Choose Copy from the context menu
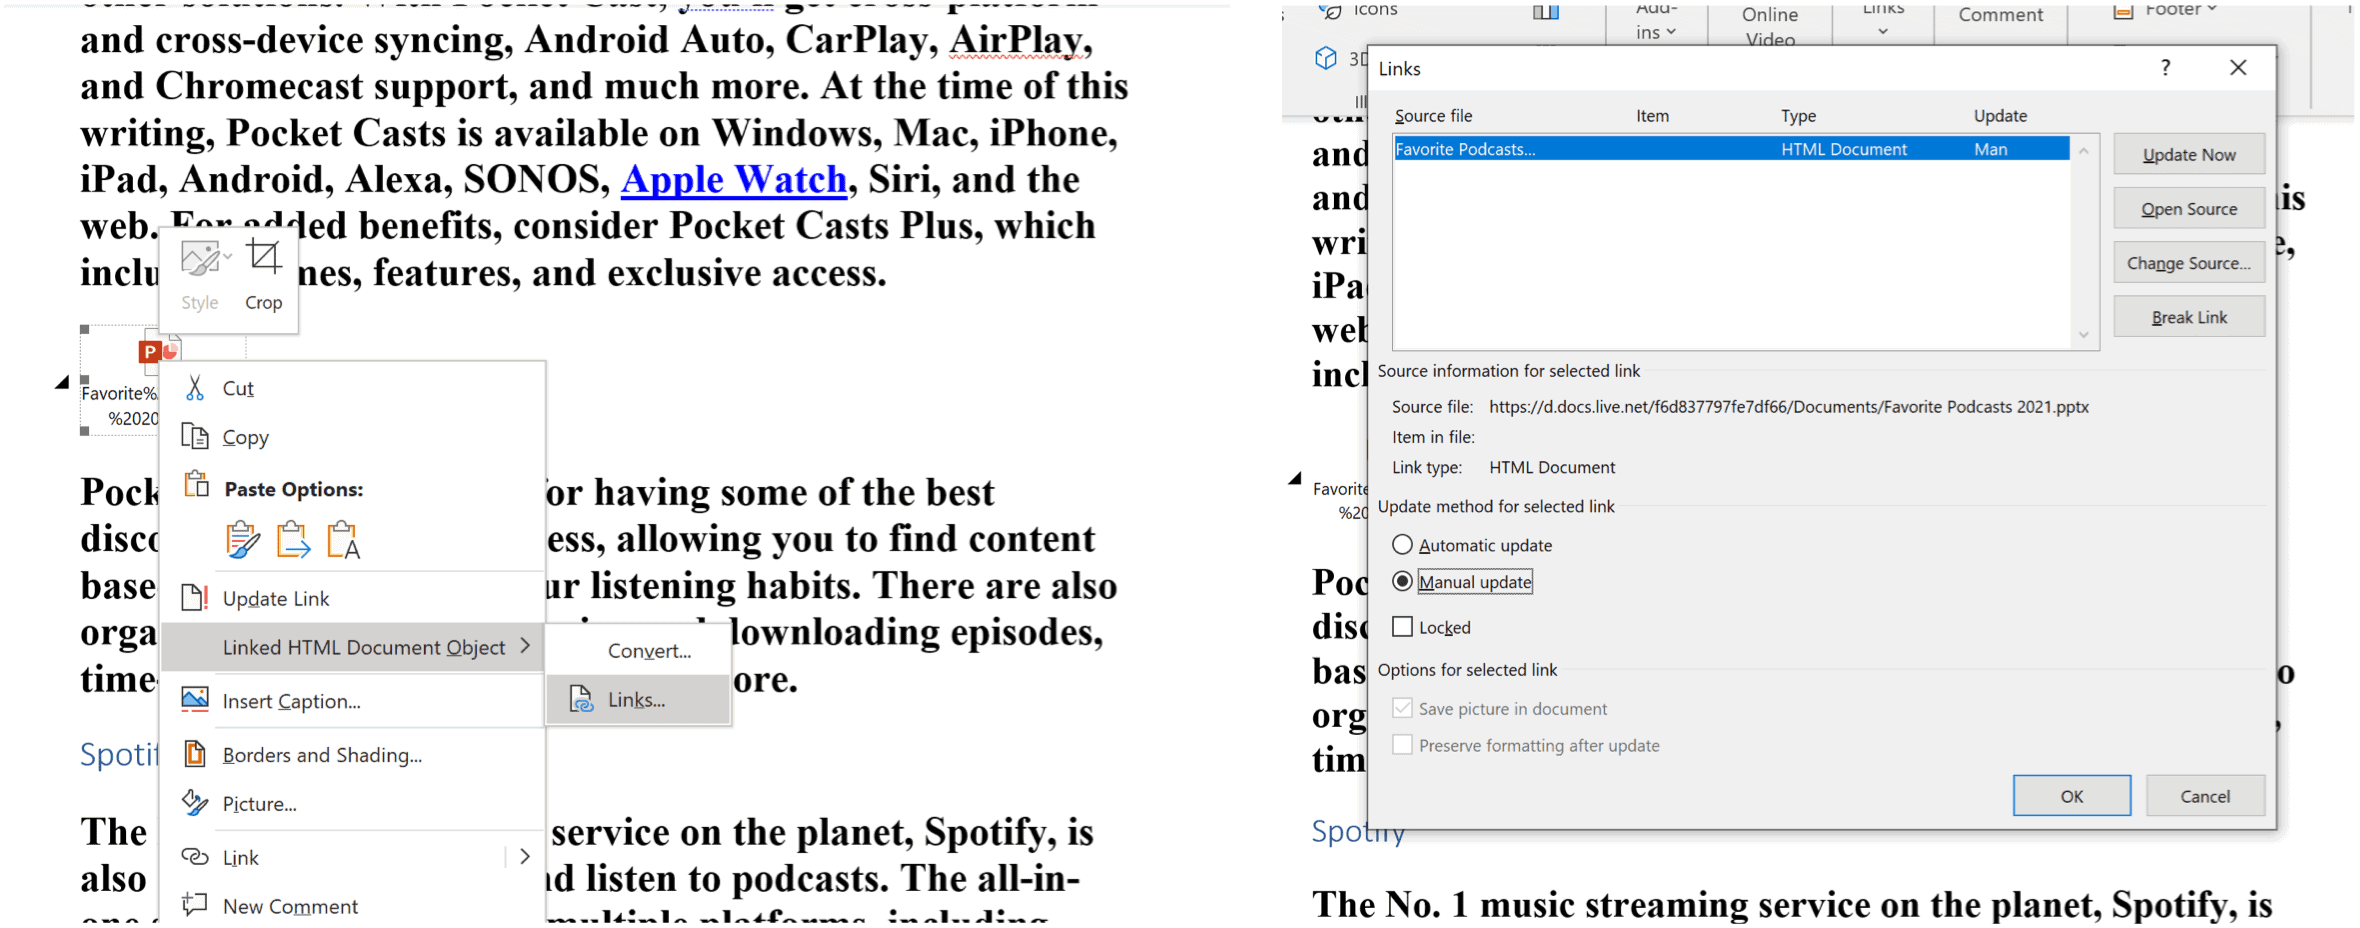2360x928 pixels. point(245,437)
